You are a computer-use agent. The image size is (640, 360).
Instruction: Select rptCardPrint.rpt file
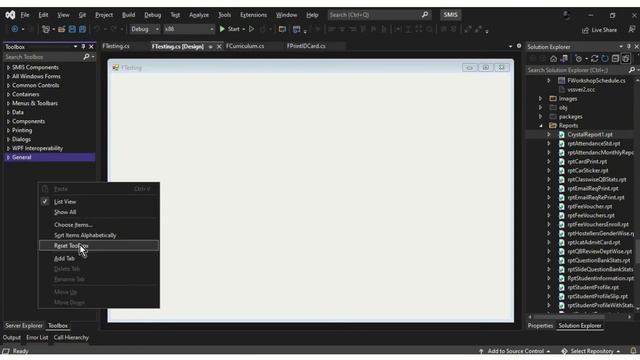pos(587,161)
